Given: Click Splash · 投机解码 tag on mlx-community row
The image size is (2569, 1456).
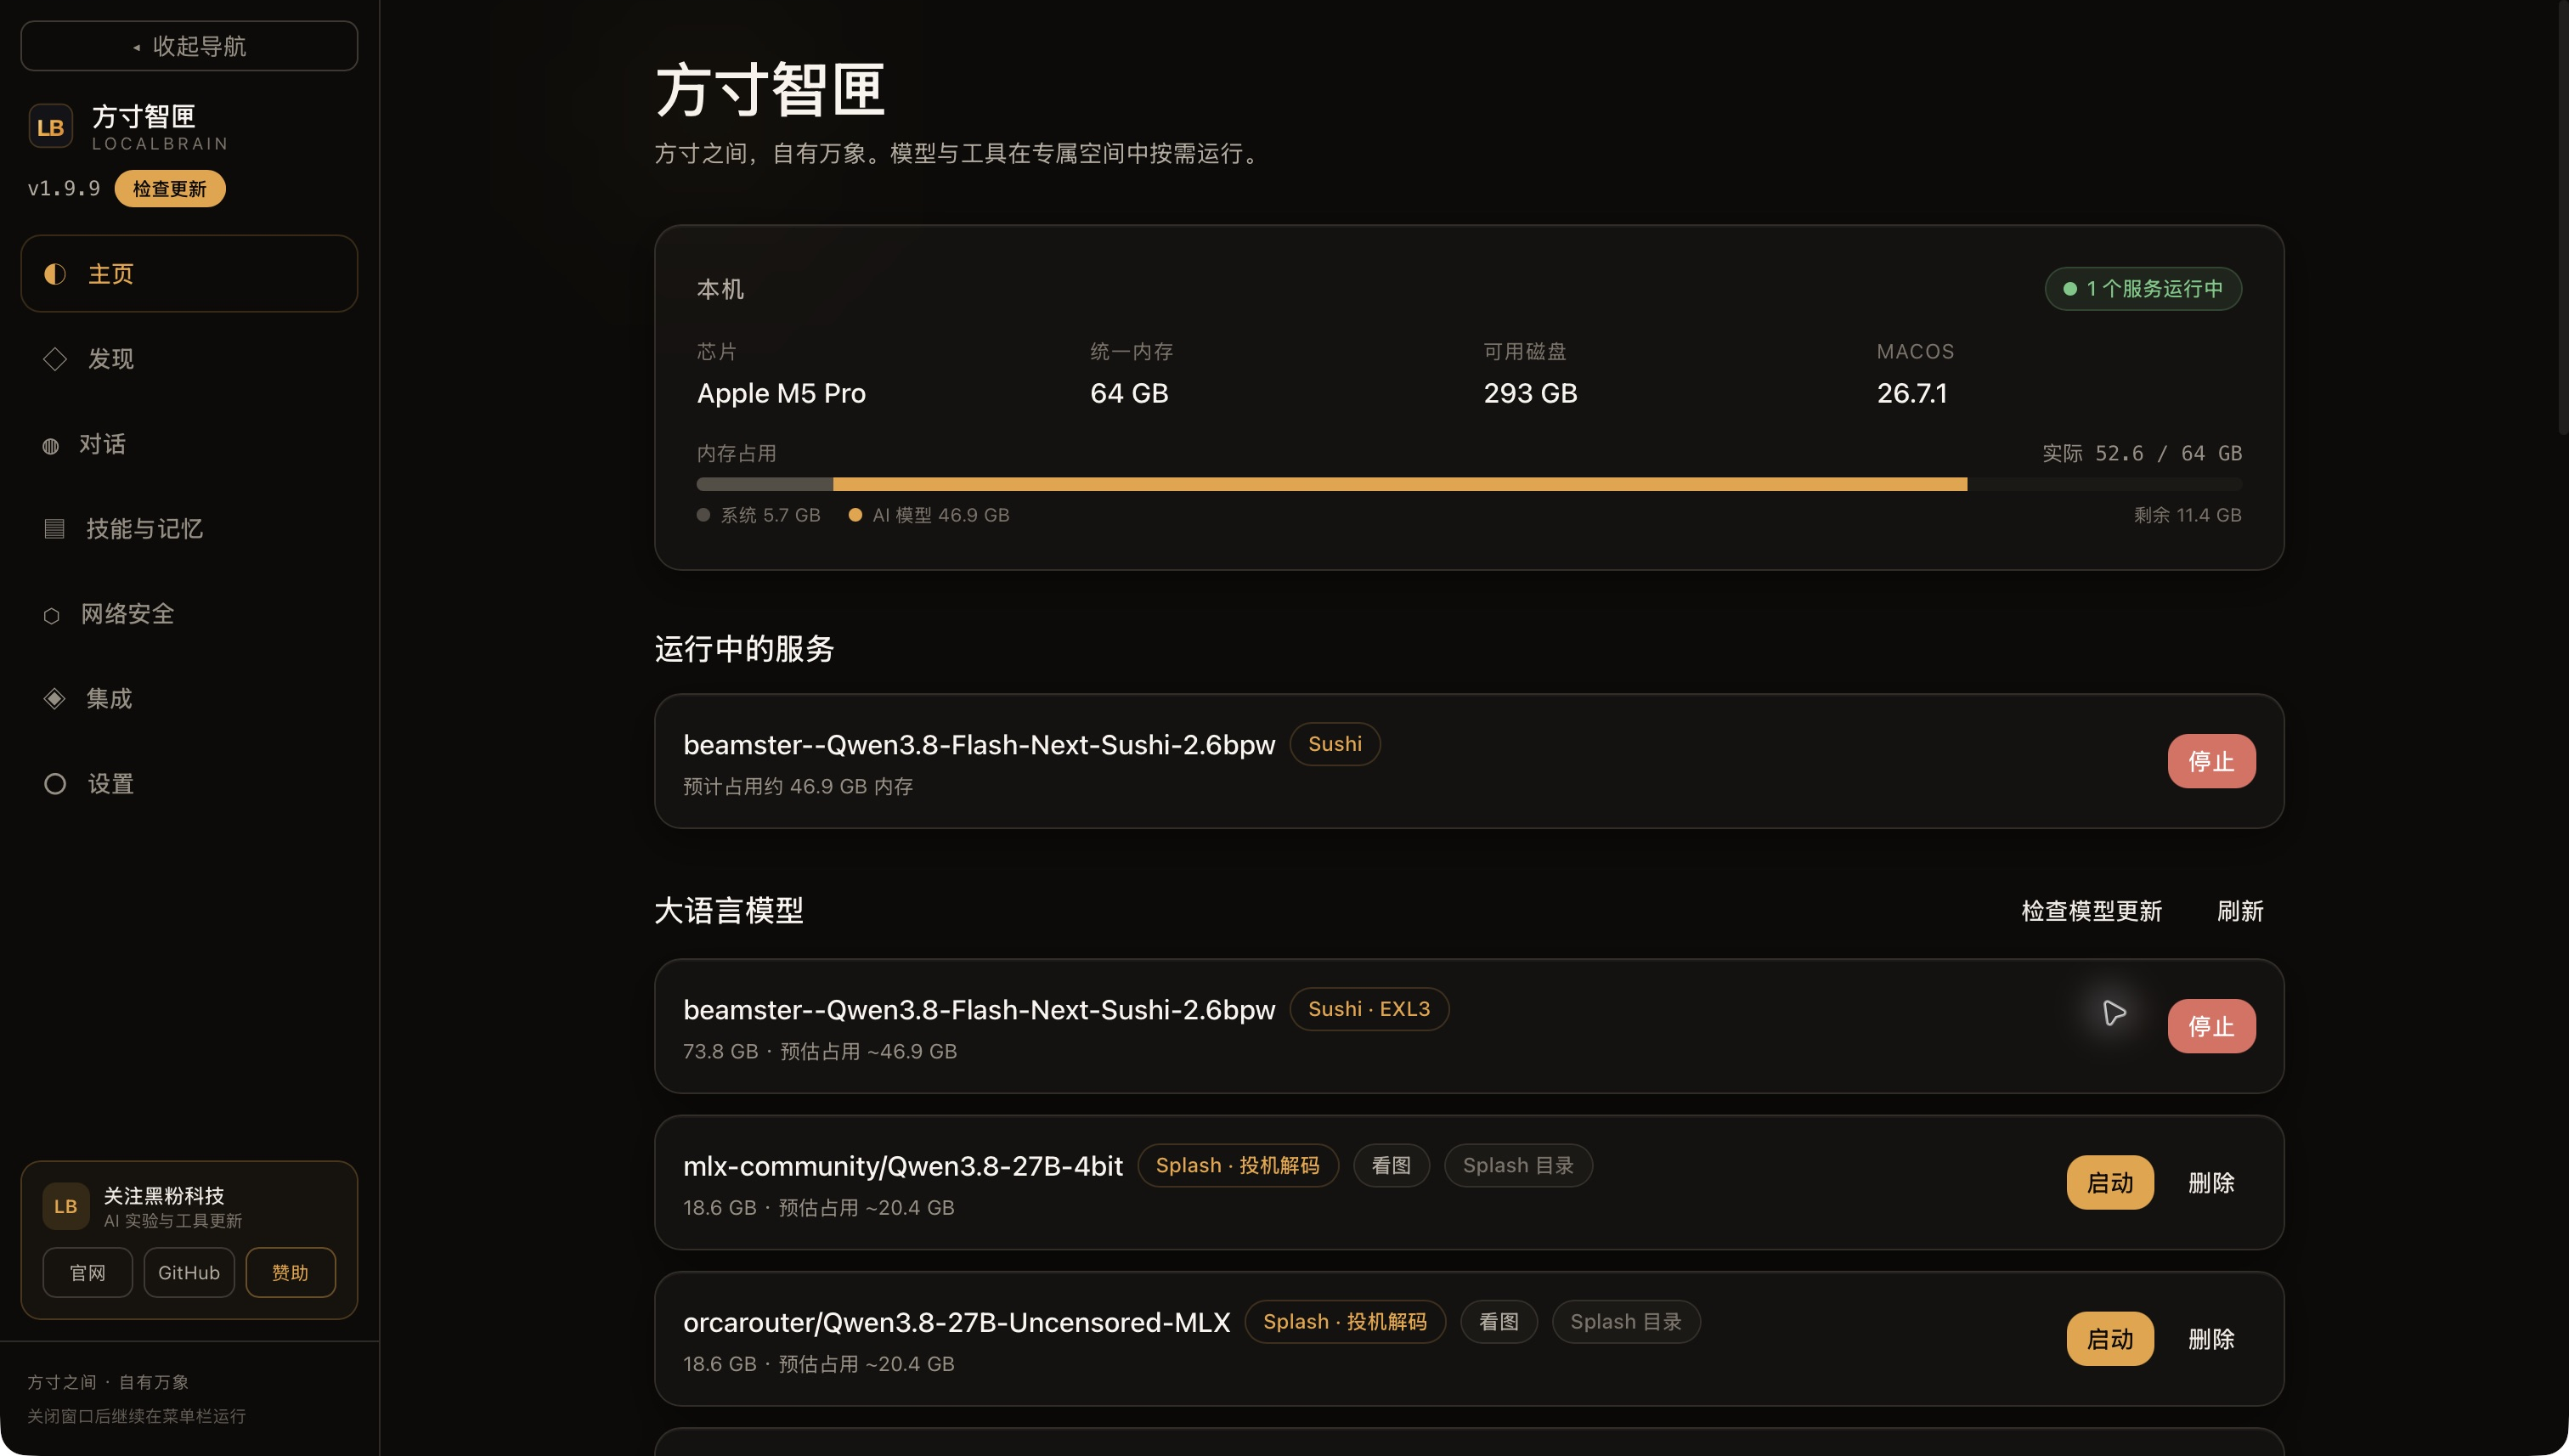Looking at the screenshot, I should [1238, 1166].
